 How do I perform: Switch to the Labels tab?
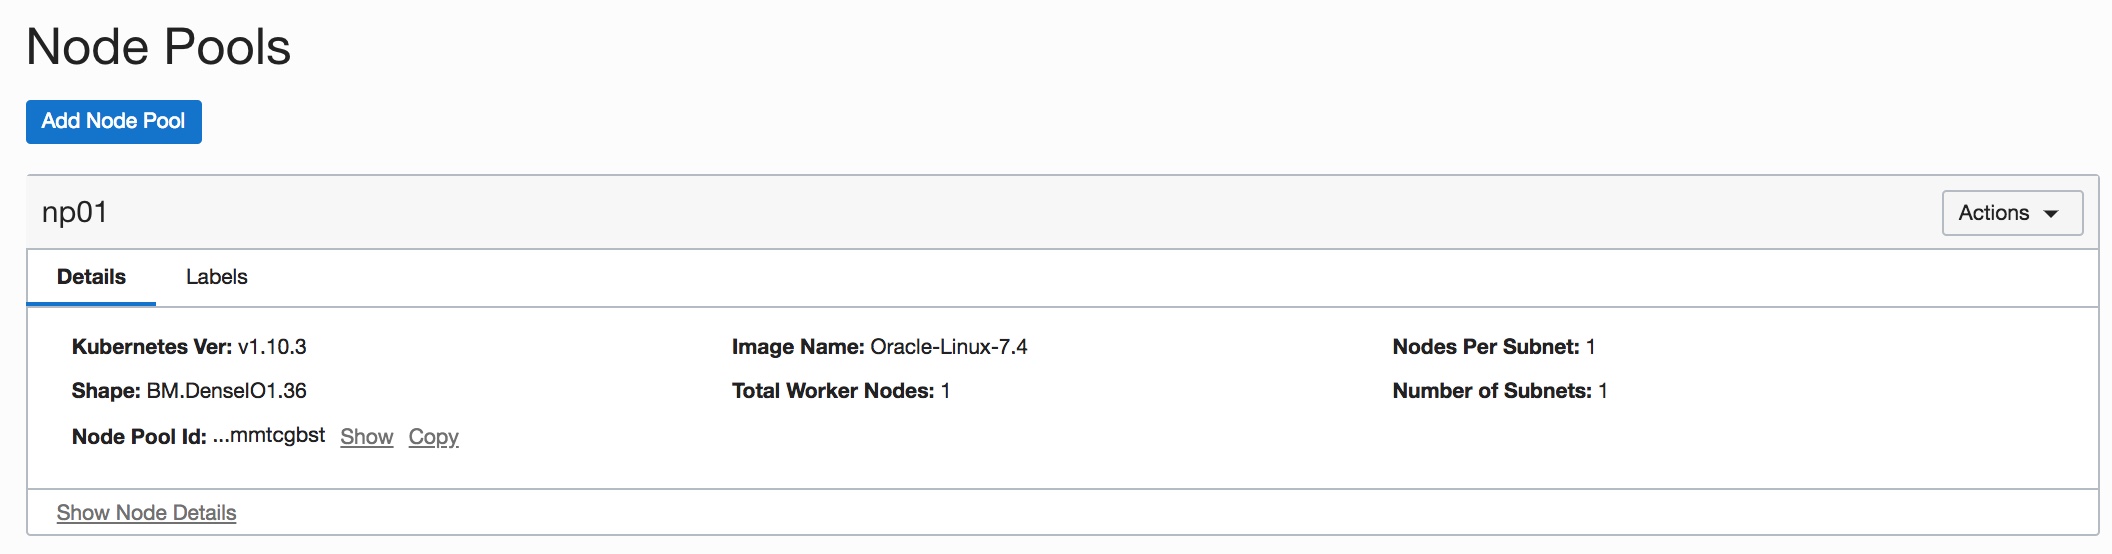click(x=216, y=277)
